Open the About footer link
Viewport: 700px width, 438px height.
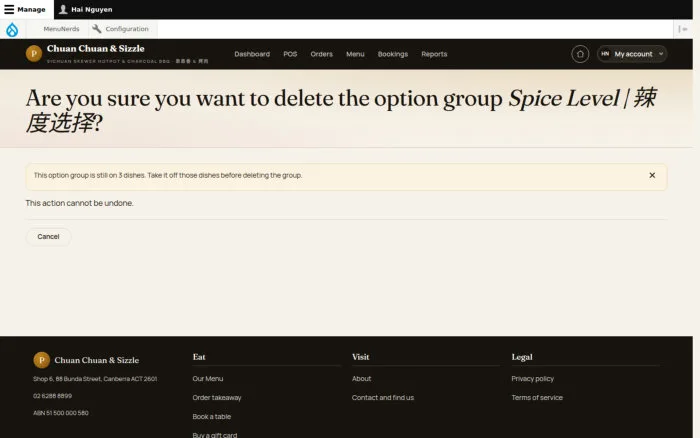[x=361, y=379]
